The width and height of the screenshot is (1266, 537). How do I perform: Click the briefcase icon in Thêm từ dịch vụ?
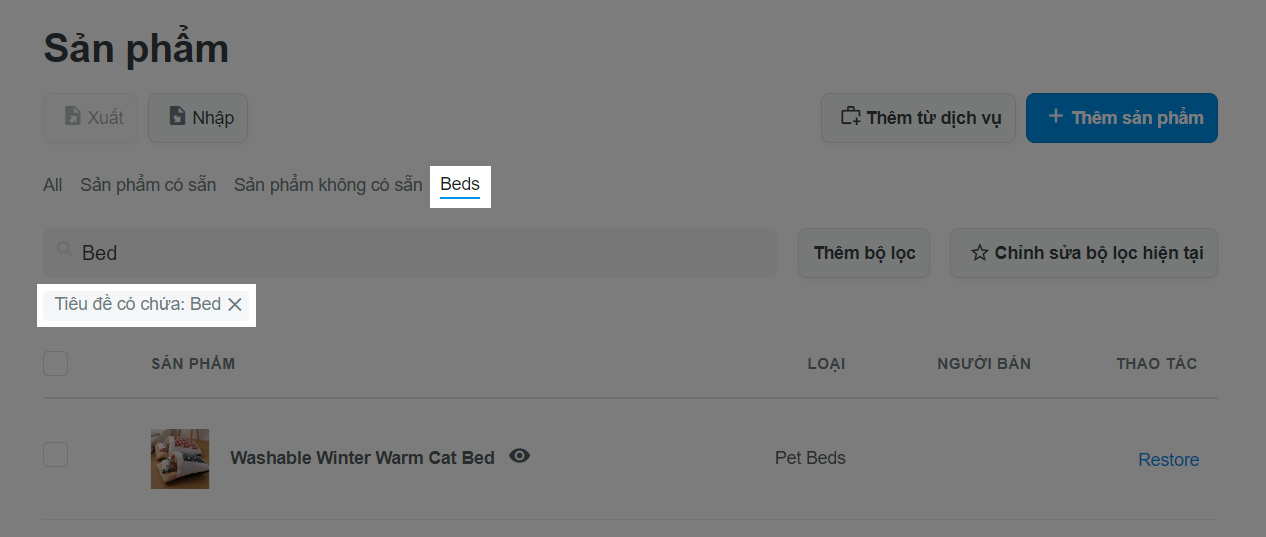850,117
